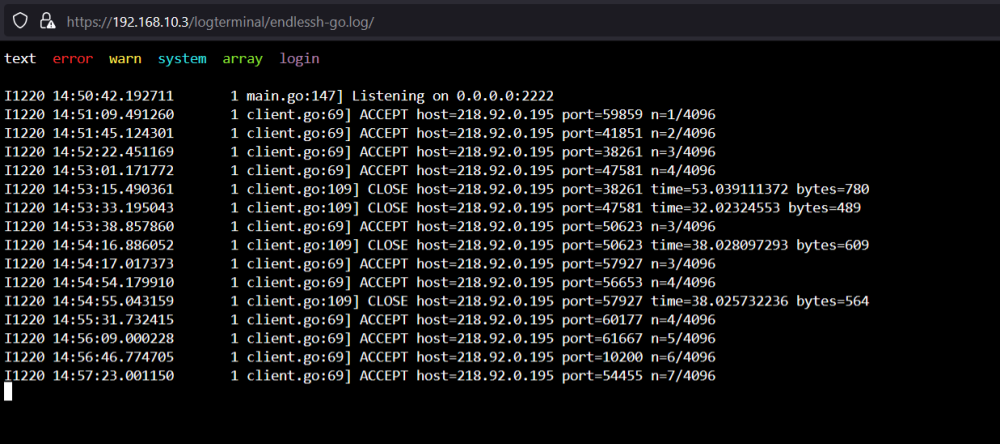Click the log line with port=56653
The image size is (1000, 444).
(x=360, y=283)
